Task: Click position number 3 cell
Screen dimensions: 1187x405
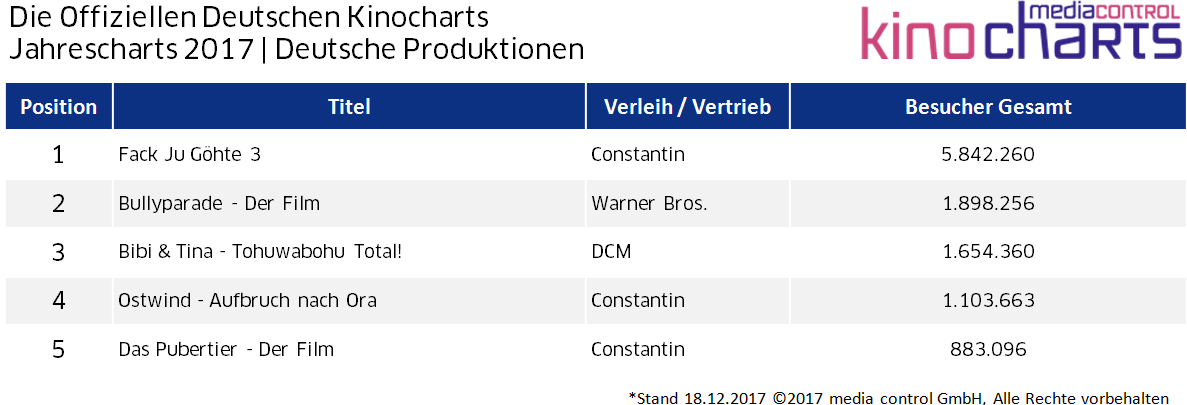Action: tap(58, 252)
